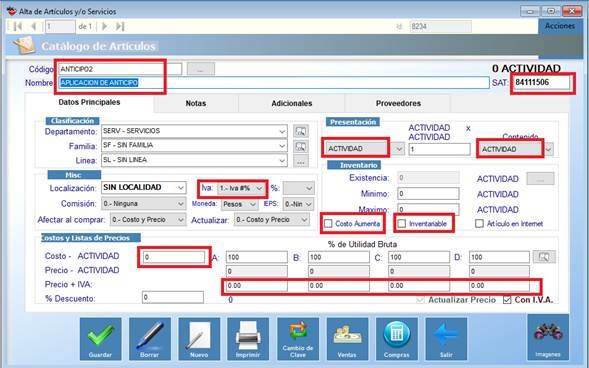Switch to Datos Principales tab
Image resolution: width=589 pixels, height=368 pixels.
pyautogui.click(x=89, y=102)
